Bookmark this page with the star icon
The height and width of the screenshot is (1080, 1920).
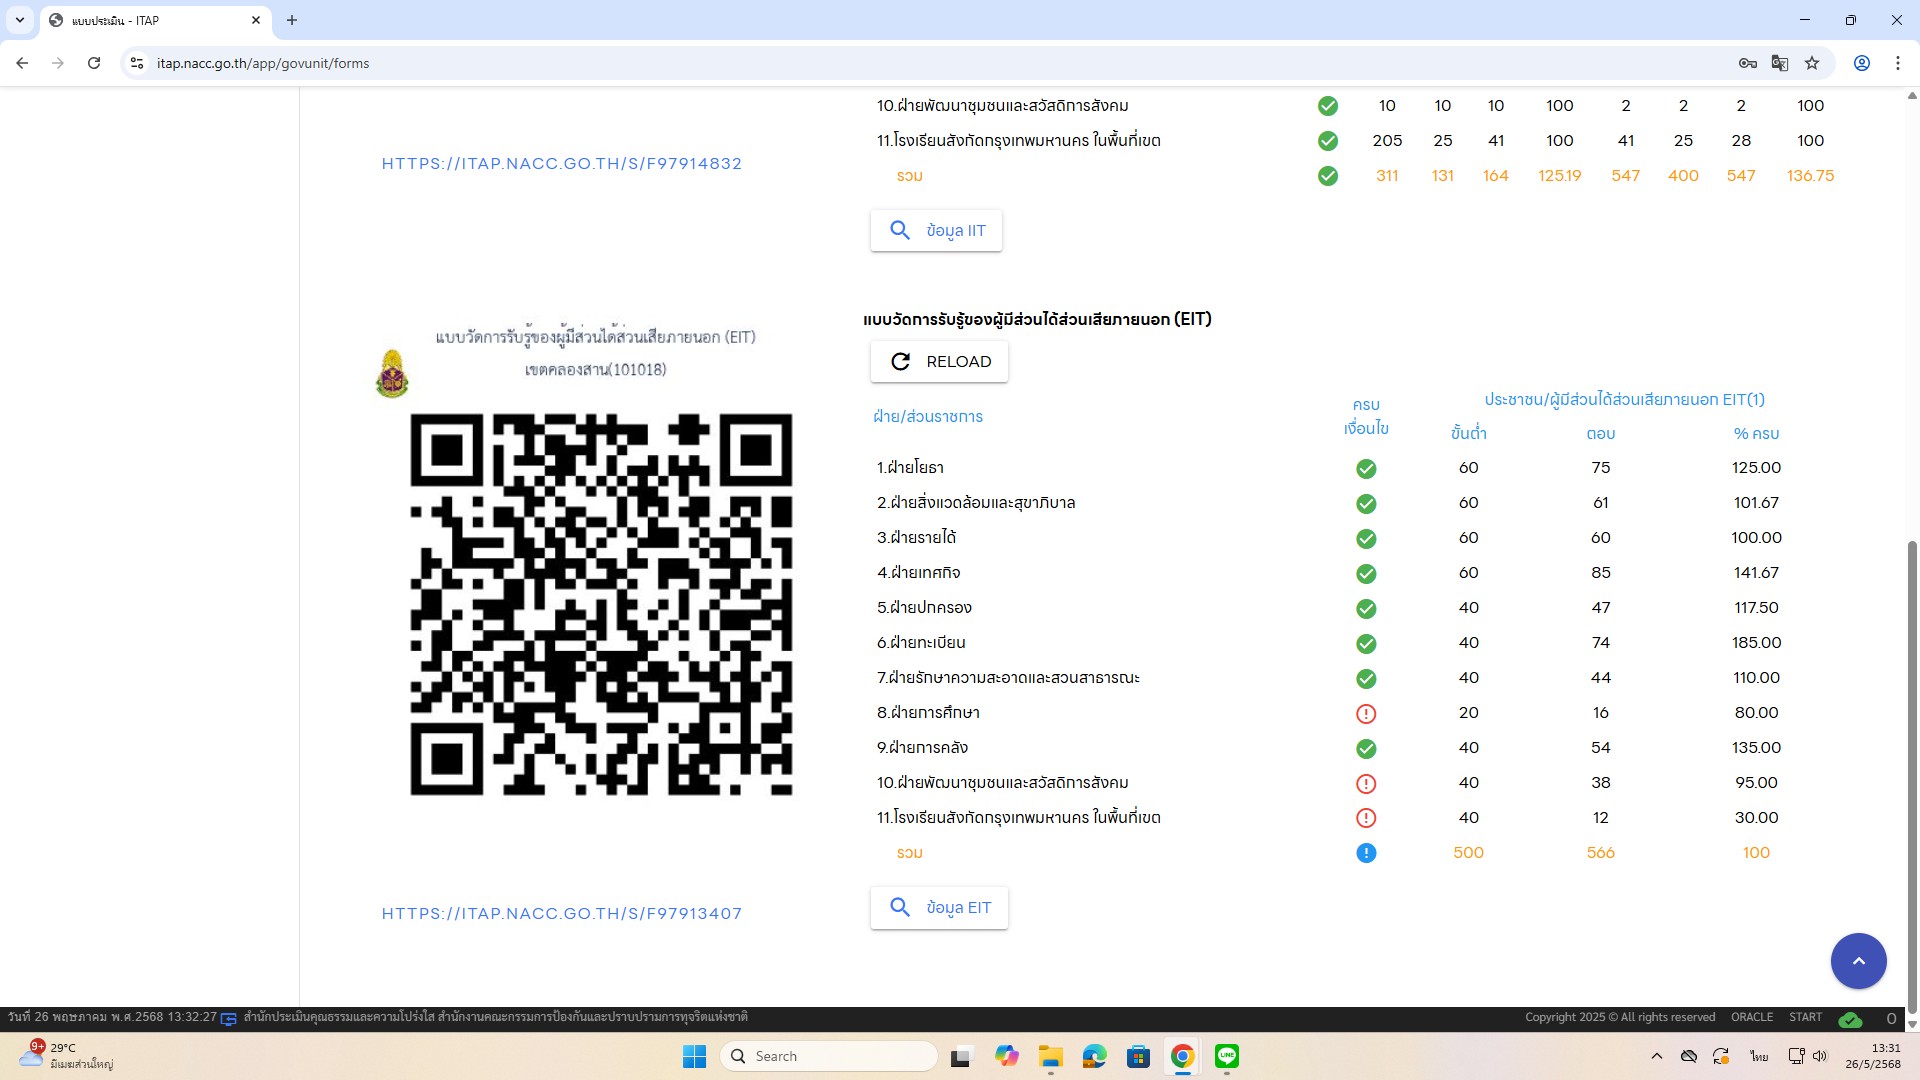tap(1812, 63)
